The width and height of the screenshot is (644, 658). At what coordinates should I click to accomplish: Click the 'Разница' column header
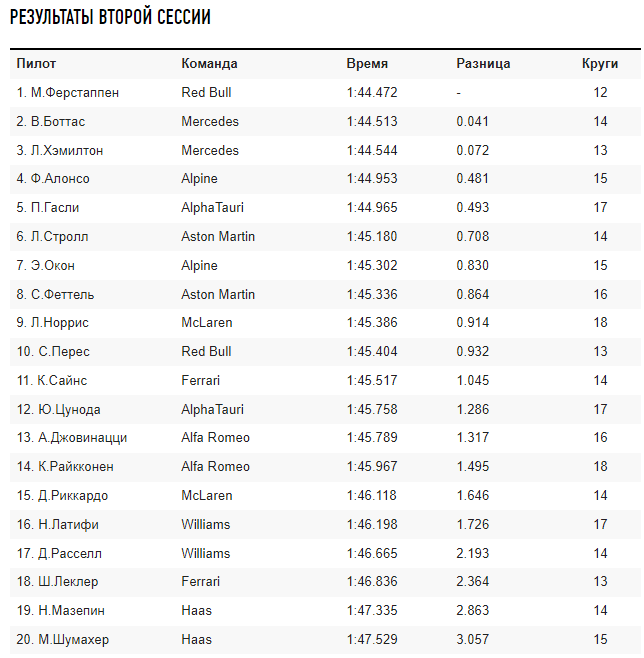pos(483,64)
